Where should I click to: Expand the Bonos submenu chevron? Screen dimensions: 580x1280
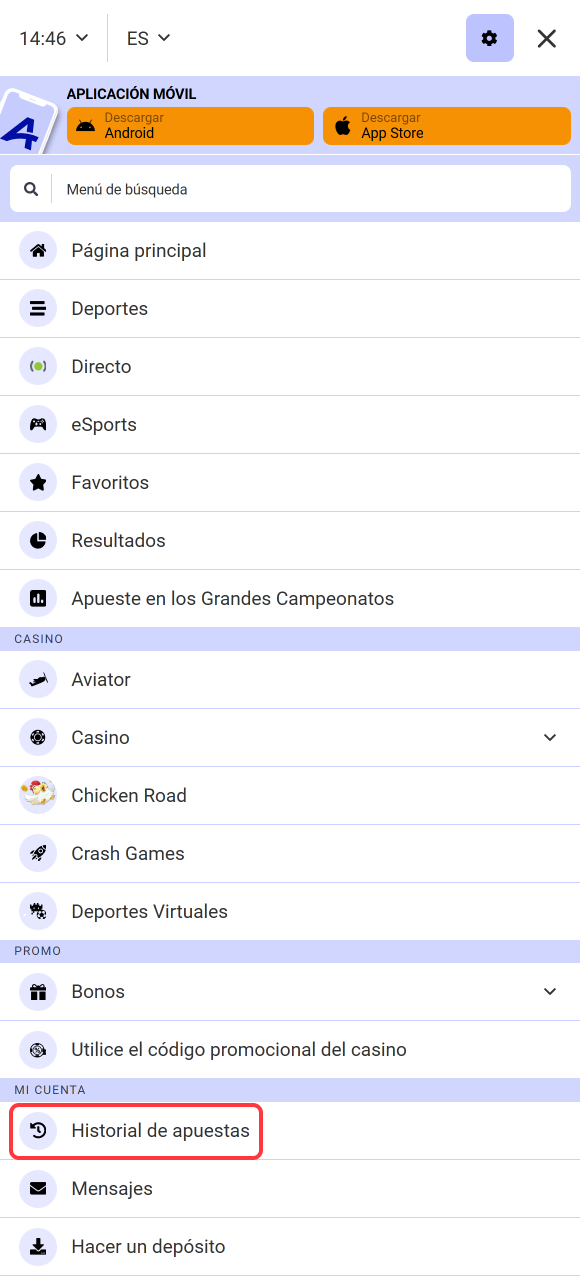click(549, 991)
